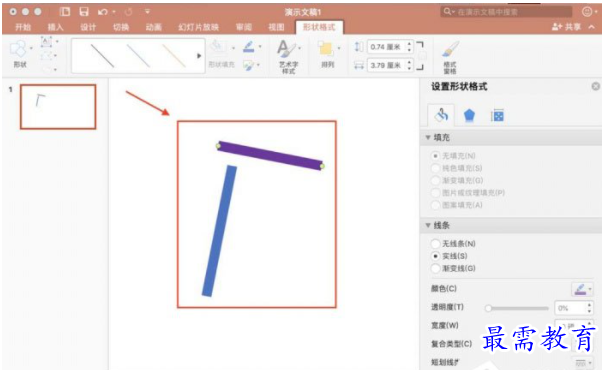Switch to the 审阅 tab
Screen dimensions: 604x370
(243, 27)
